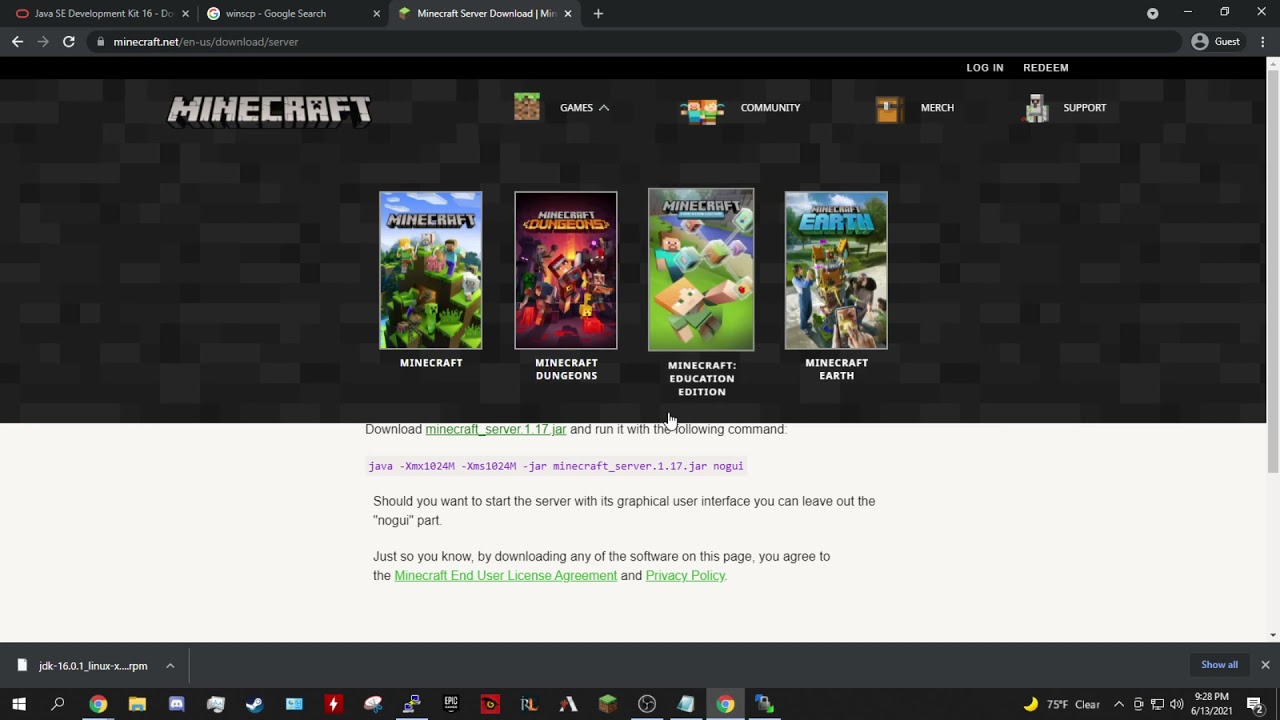Screen dimensions: 1280x720
Task: Select the Minecraft Education Edition cover
Action: pos(701,270)
